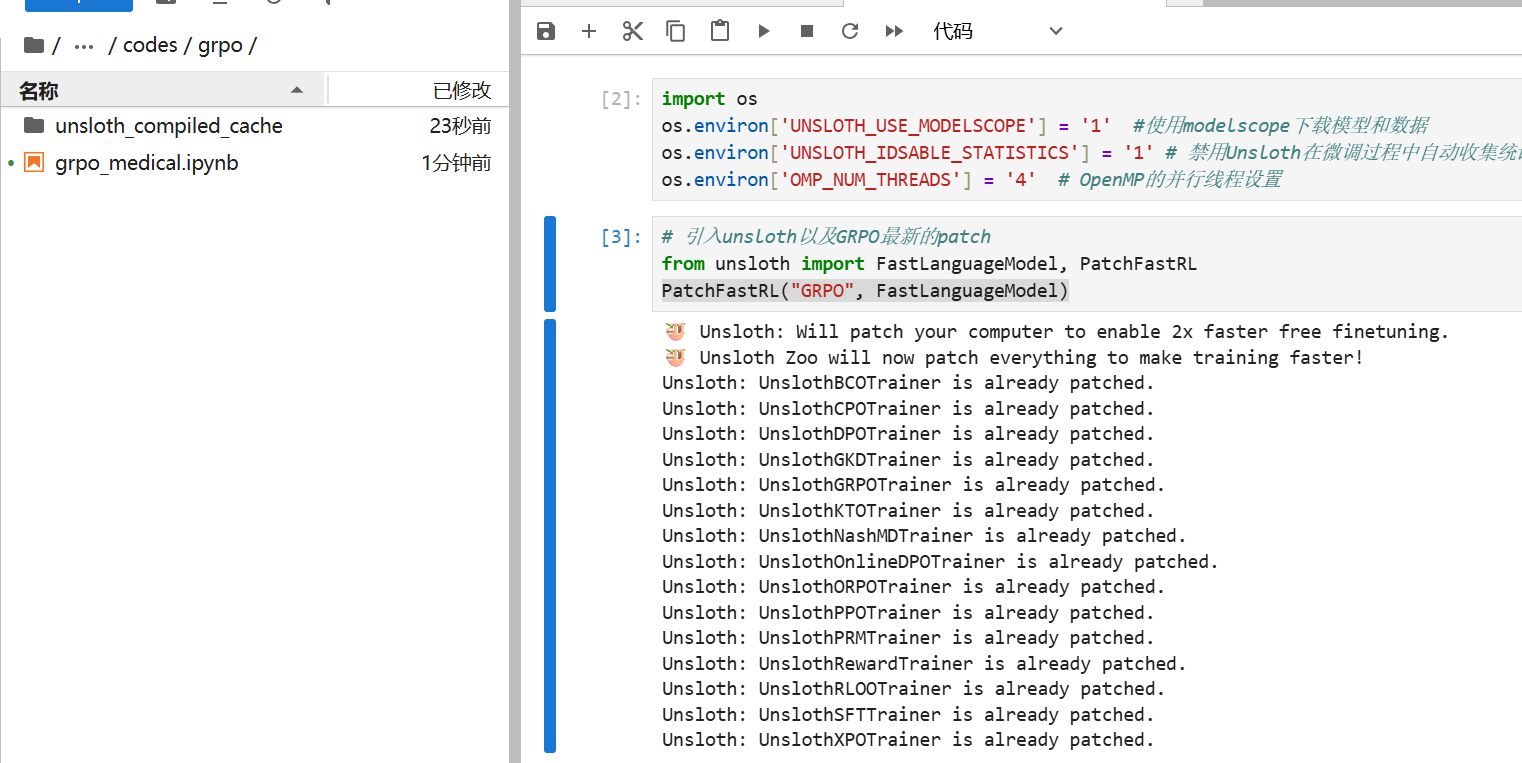Click the 1分钟前 modified time
Image resolution: width=1522 pixels, height=763 pixels.
pos(457,163)
